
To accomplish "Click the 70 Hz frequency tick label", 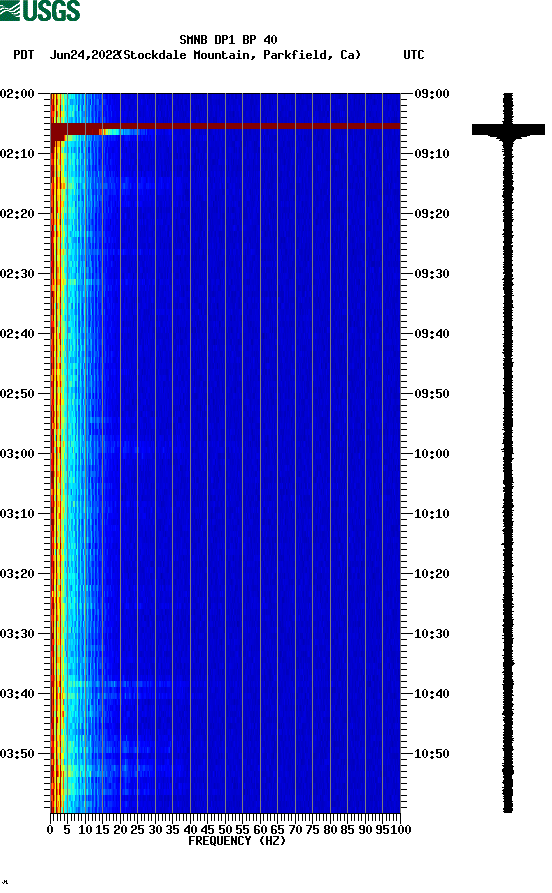I will (295, 830).
